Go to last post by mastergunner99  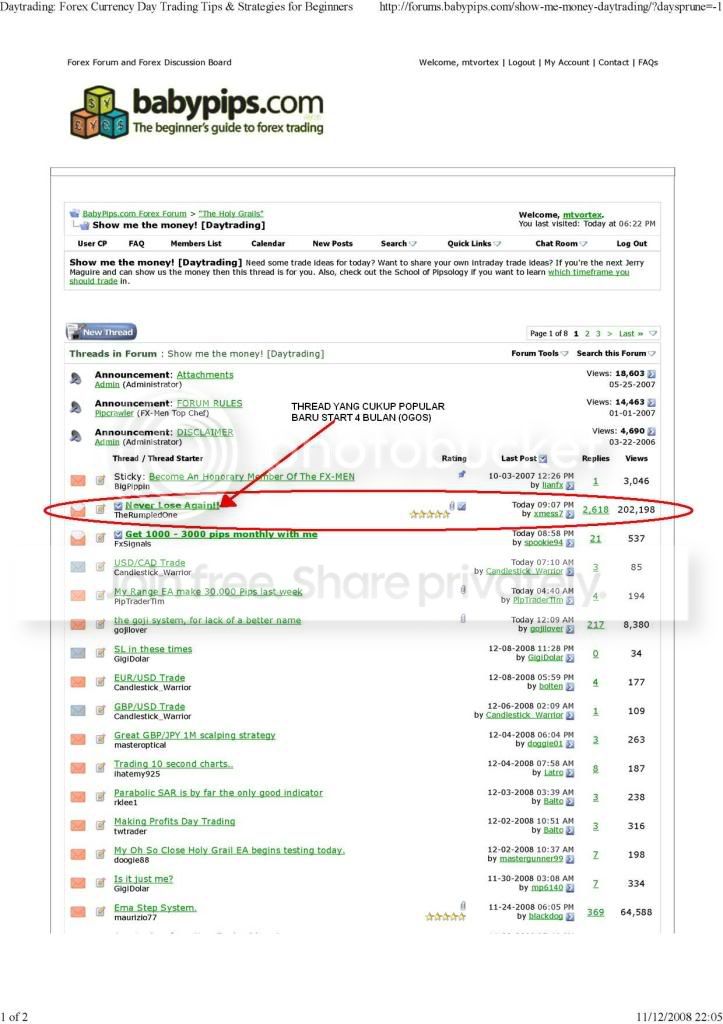point(570,859)
